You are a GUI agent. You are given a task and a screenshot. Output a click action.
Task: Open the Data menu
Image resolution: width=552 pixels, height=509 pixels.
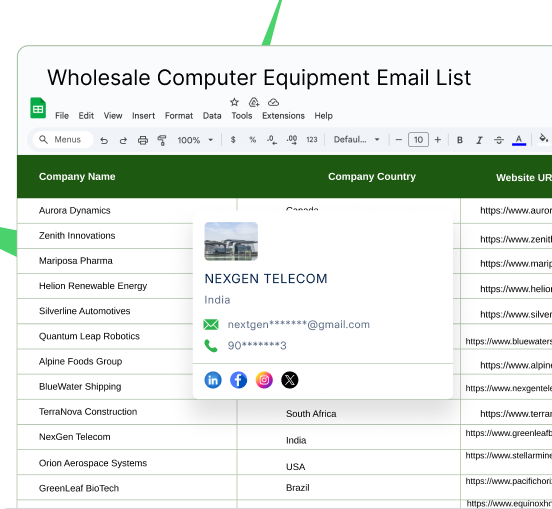pos(212,116)
